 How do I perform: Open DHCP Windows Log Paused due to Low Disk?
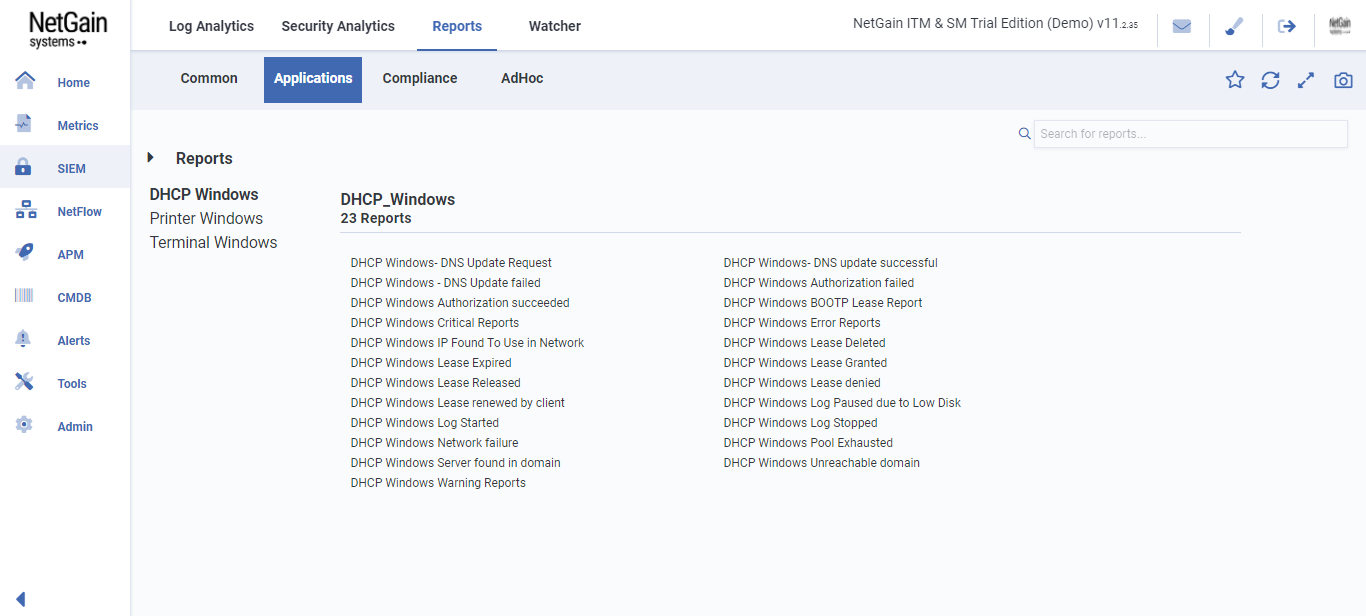tap(842, 402)
